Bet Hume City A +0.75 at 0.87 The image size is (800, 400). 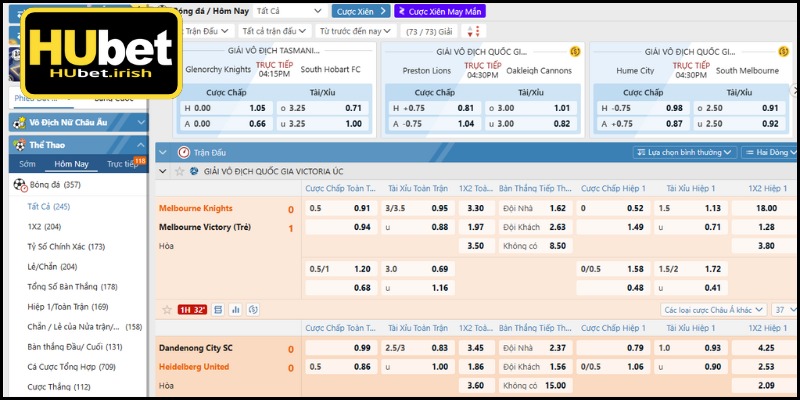[x=643, y=123]
